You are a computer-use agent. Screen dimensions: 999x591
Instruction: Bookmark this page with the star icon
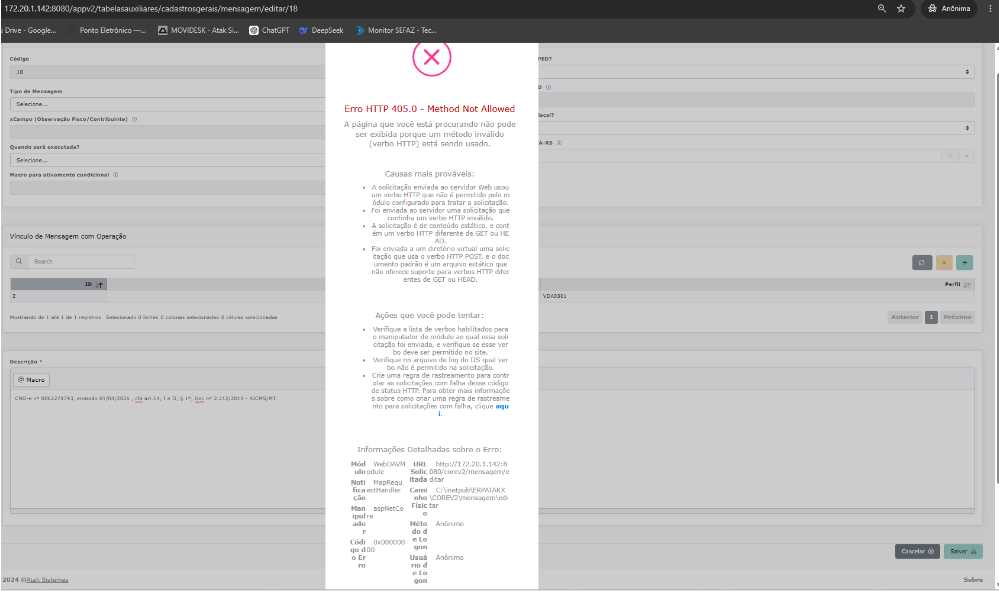901,8
